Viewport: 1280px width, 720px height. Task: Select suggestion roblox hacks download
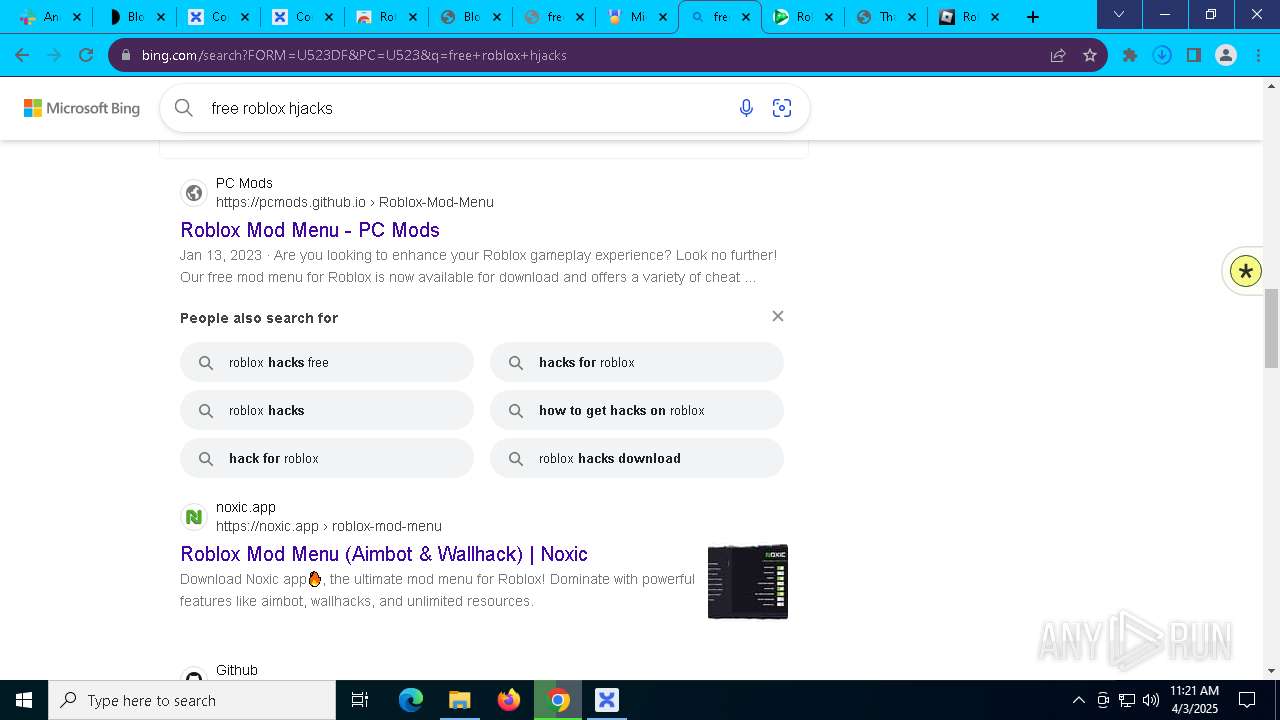pyautogui.click(x=637, y=458)
